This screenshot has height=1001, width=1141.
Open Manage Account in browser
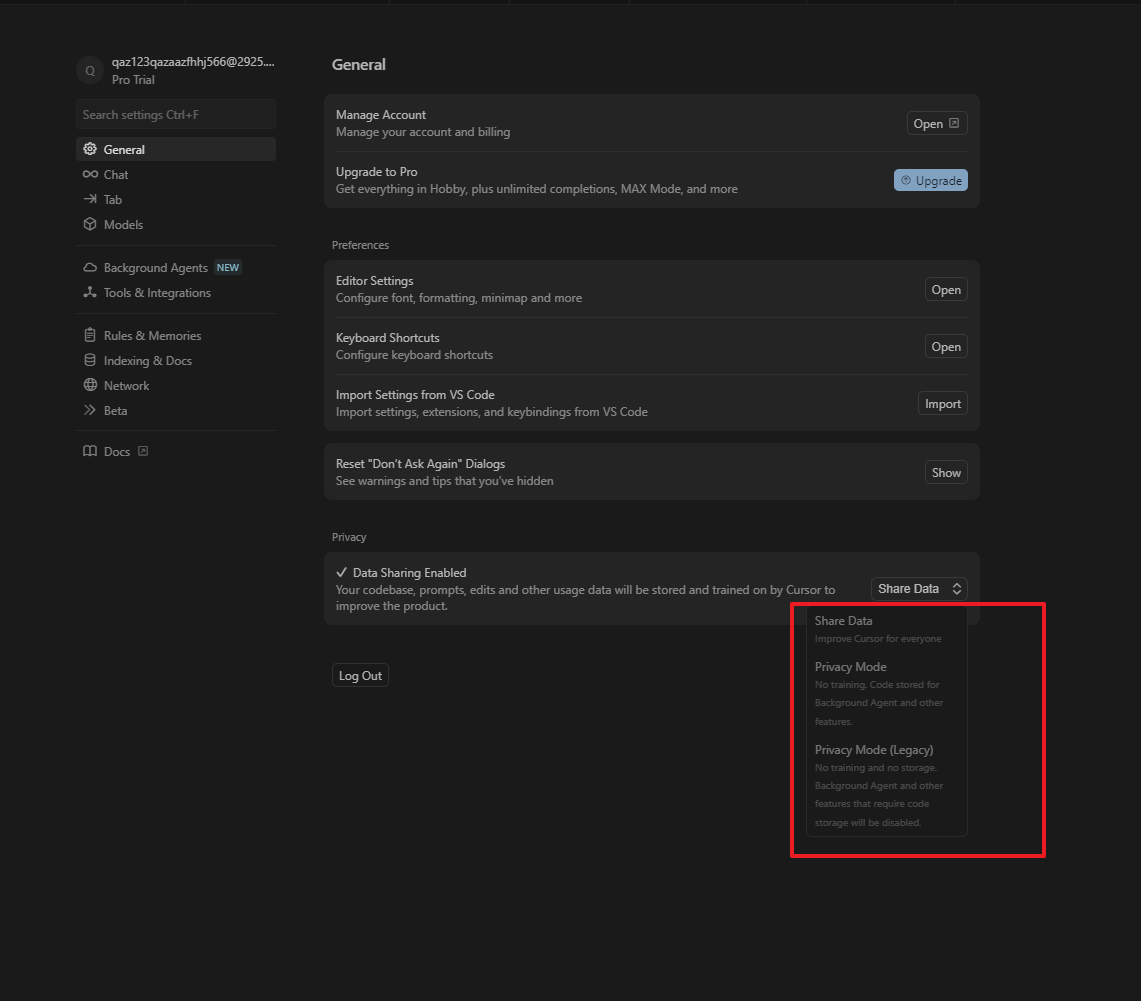tap(937, 123)
